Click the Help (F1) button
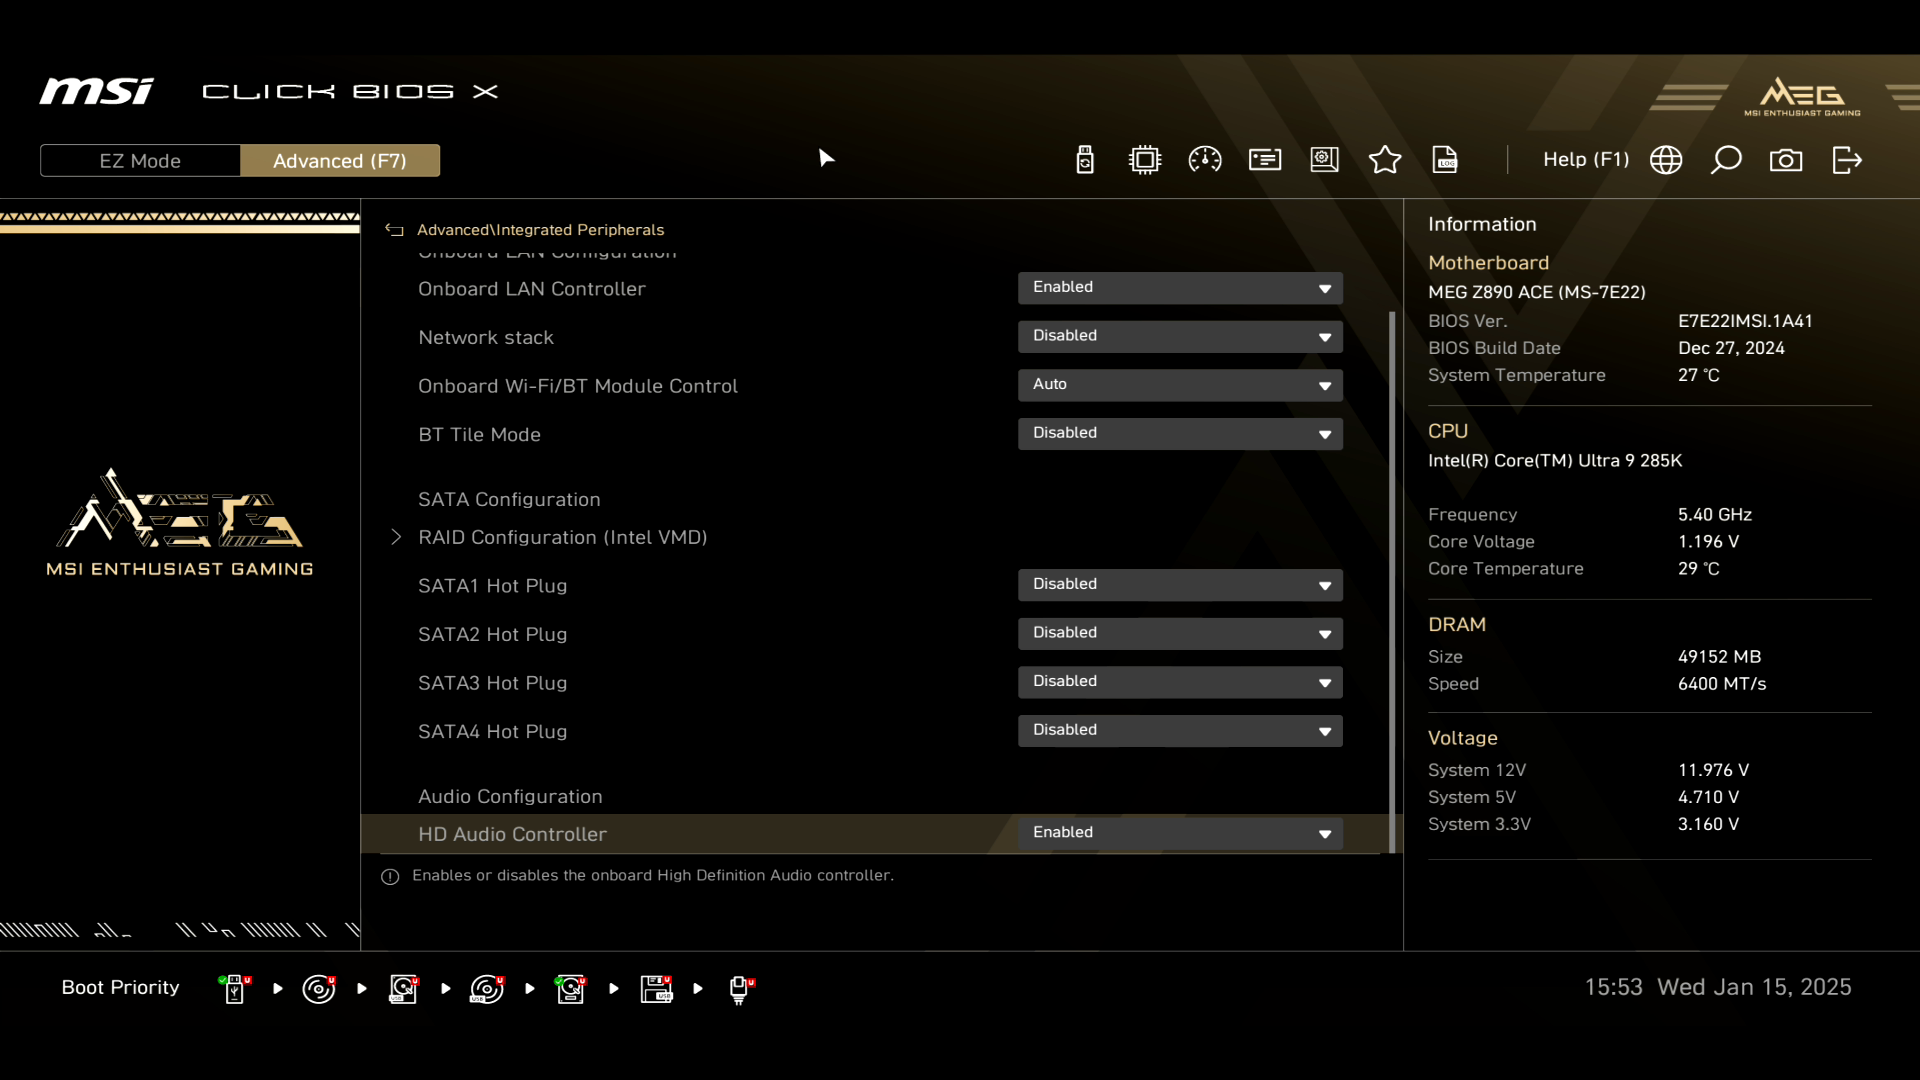This screenshot has width=1920, height=1080. pos(1585,160)
